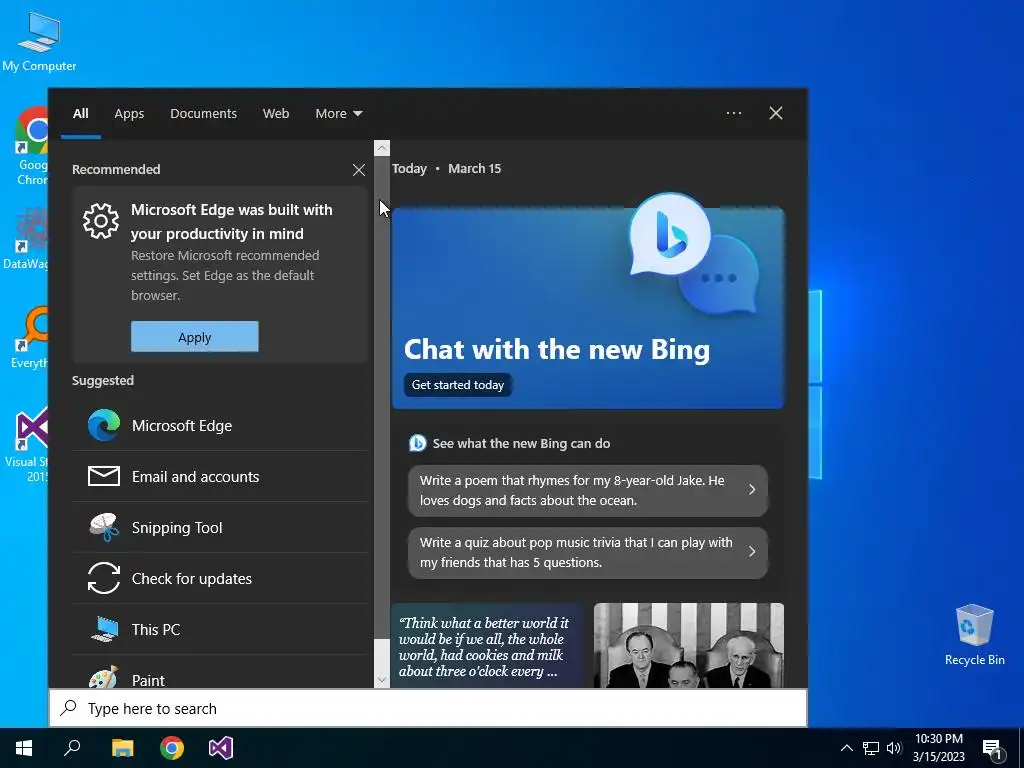This screenshot has height=768, width=1024.
Task: Show hidden system tray icons
Action: tap(846, 748)
